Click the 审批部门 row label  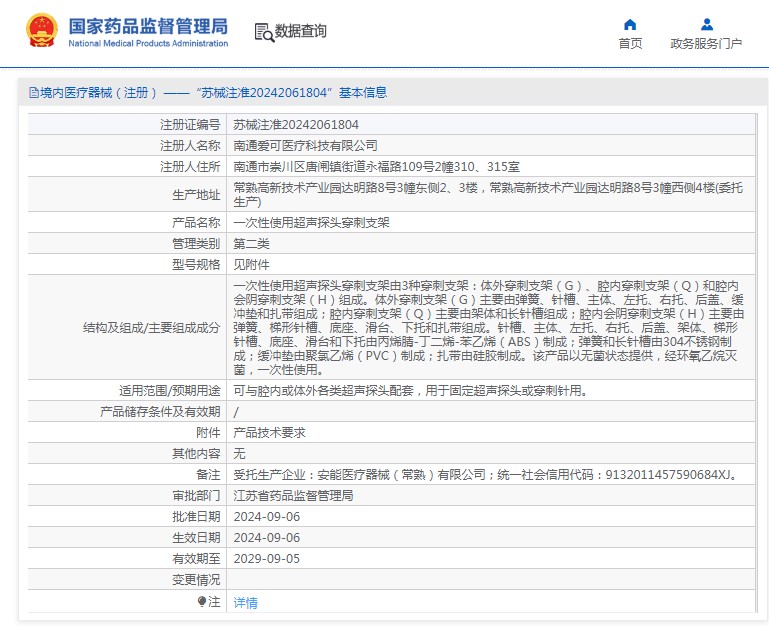pos(196,496)
